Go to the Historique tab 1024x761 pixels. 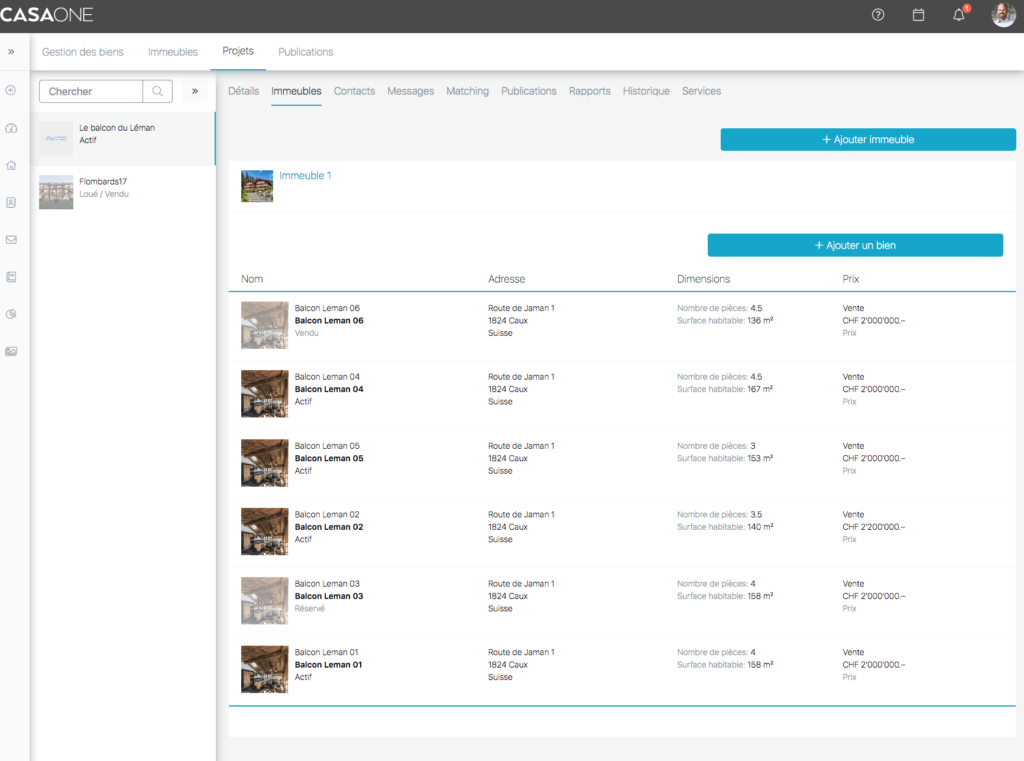click(646, 91)
